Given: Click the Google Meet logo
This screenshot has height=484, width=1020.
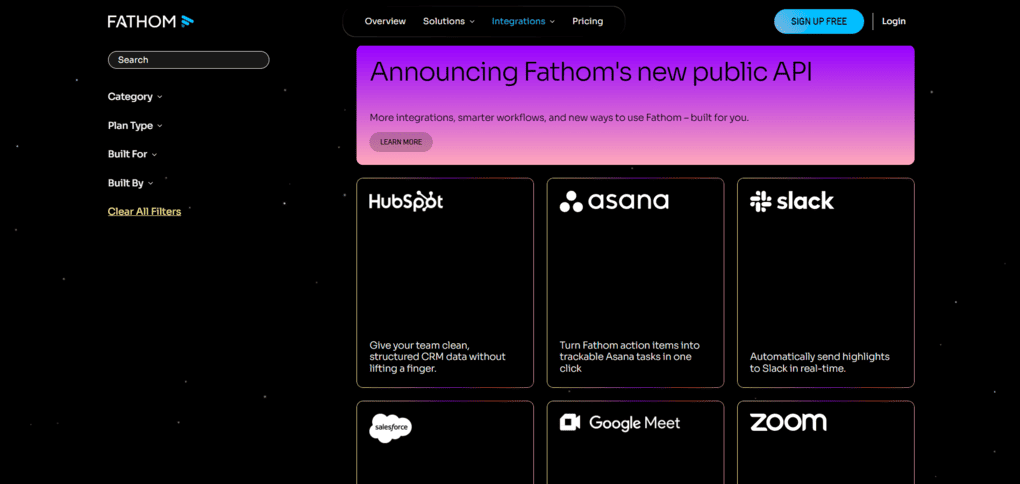Looking at the screenshot, I should 620,423.
